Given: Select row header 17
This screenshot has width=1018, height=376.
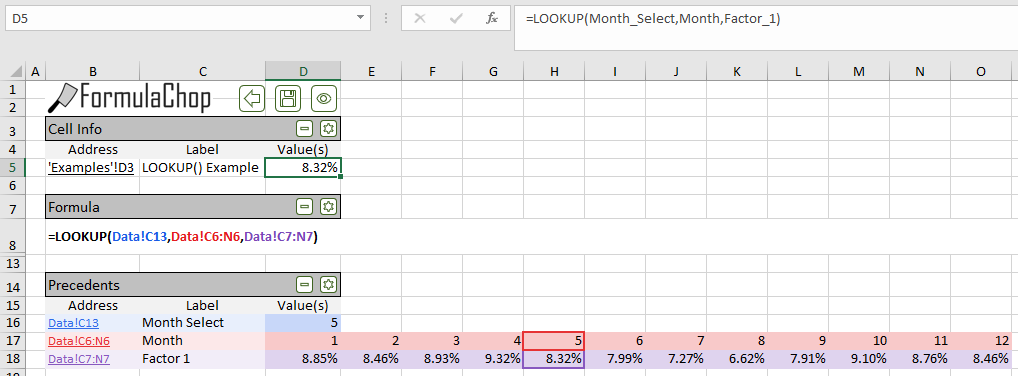Looking at the screenshot, I should [x=12, y=340].
